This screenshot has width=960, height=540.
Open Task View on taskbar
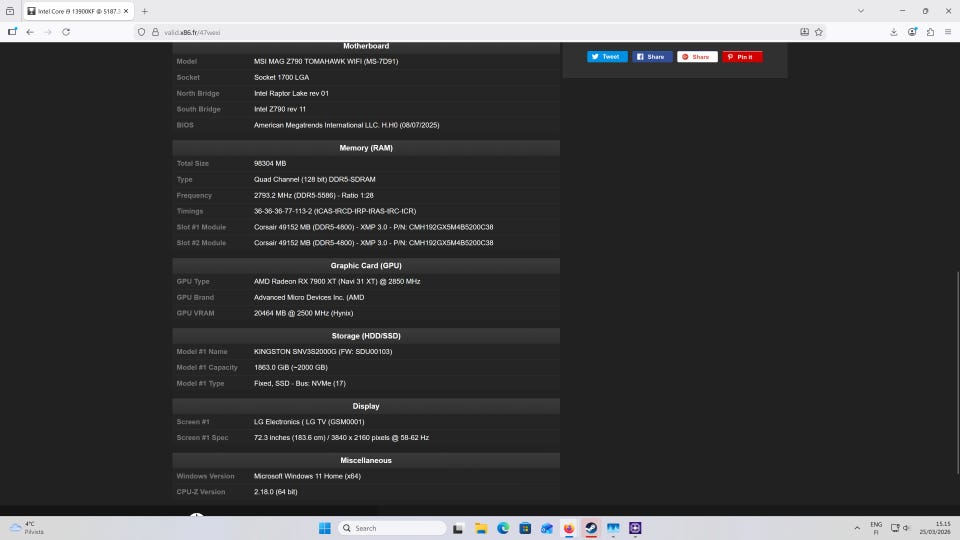click(458, 528)
